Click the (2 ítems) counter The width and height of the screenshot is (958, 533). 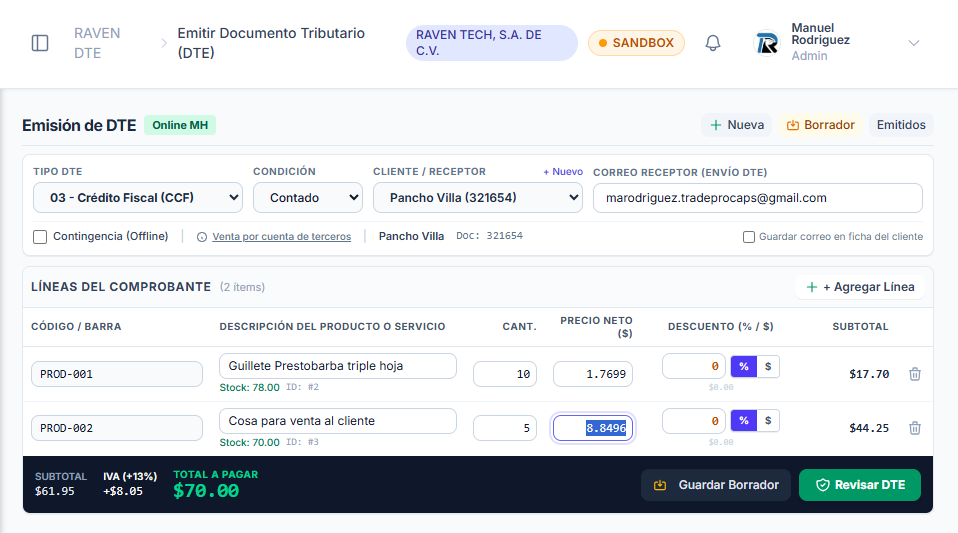click(243, 287)
